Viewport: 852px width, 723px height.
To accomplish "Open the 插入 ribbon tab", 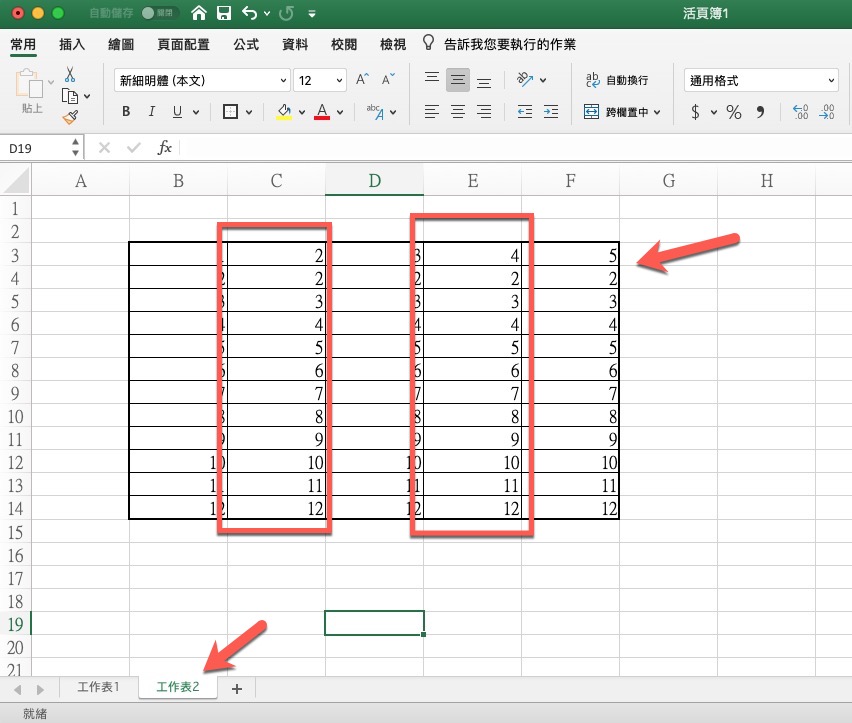I will coord(72,44).
